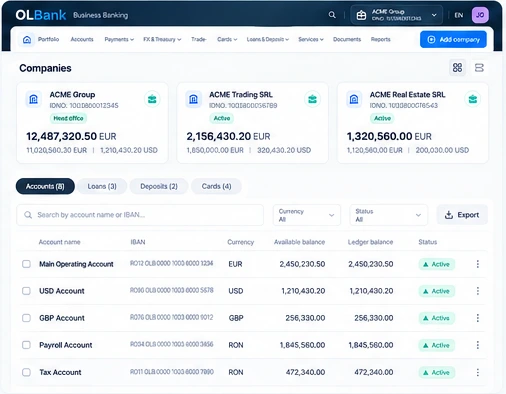Select the ACME Trading SRL company card
This screenshot has width=506, height=394.
tap(252, 123)
